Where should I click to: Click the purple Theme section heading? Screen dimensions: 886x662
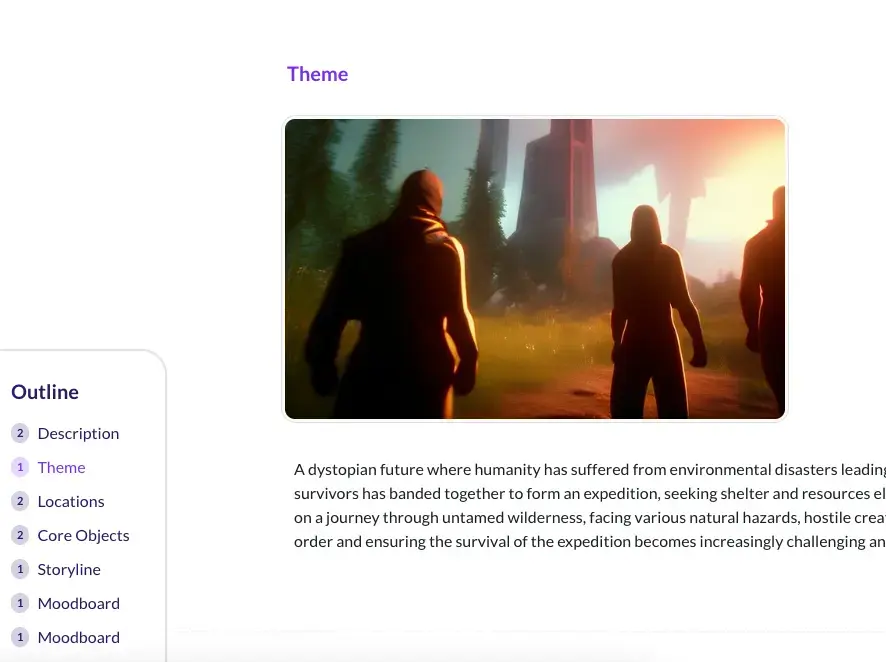pyautogui.click(x=317, y=74)
